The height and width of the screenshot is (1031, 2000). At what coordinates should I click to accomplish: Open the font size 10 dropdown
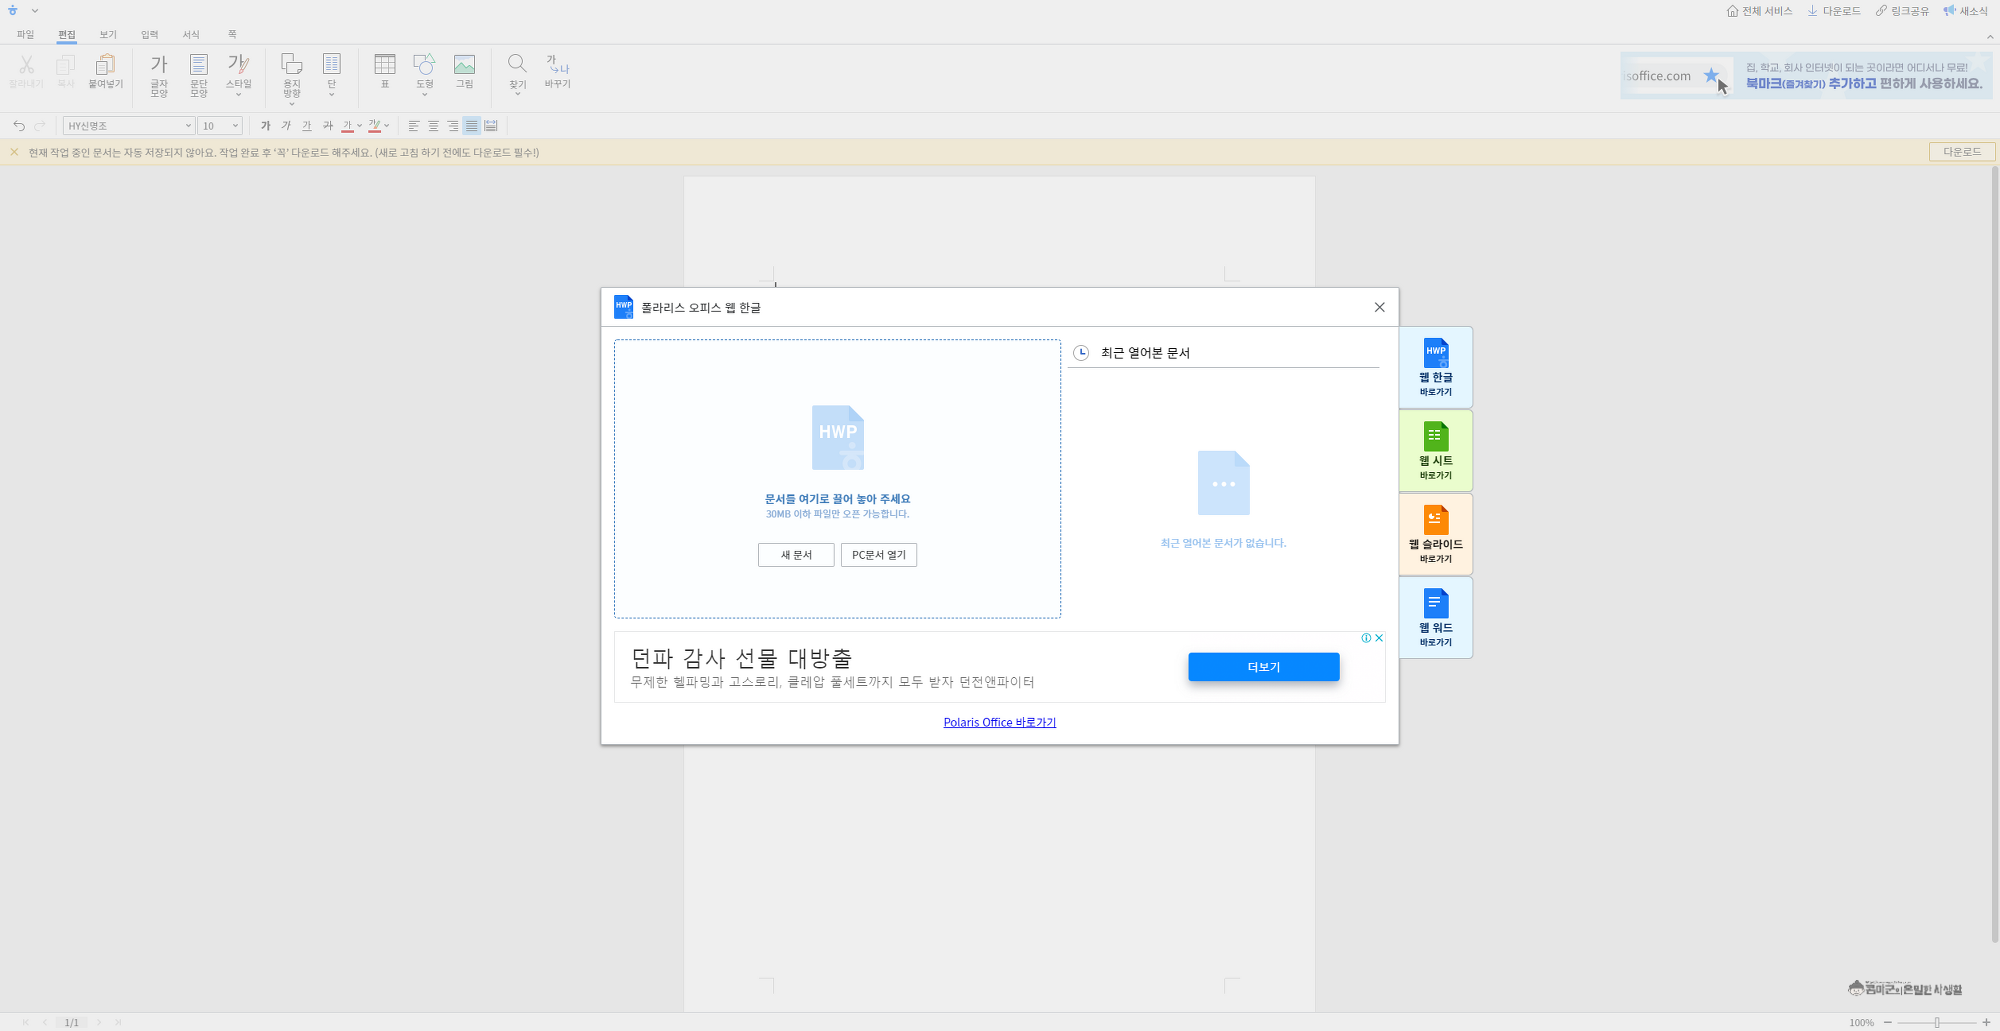click(x=220, y=126)
